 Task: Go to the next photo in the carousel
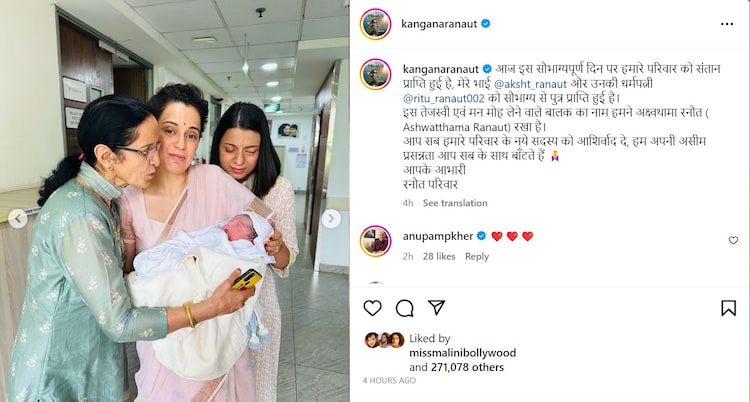(331, 219)
